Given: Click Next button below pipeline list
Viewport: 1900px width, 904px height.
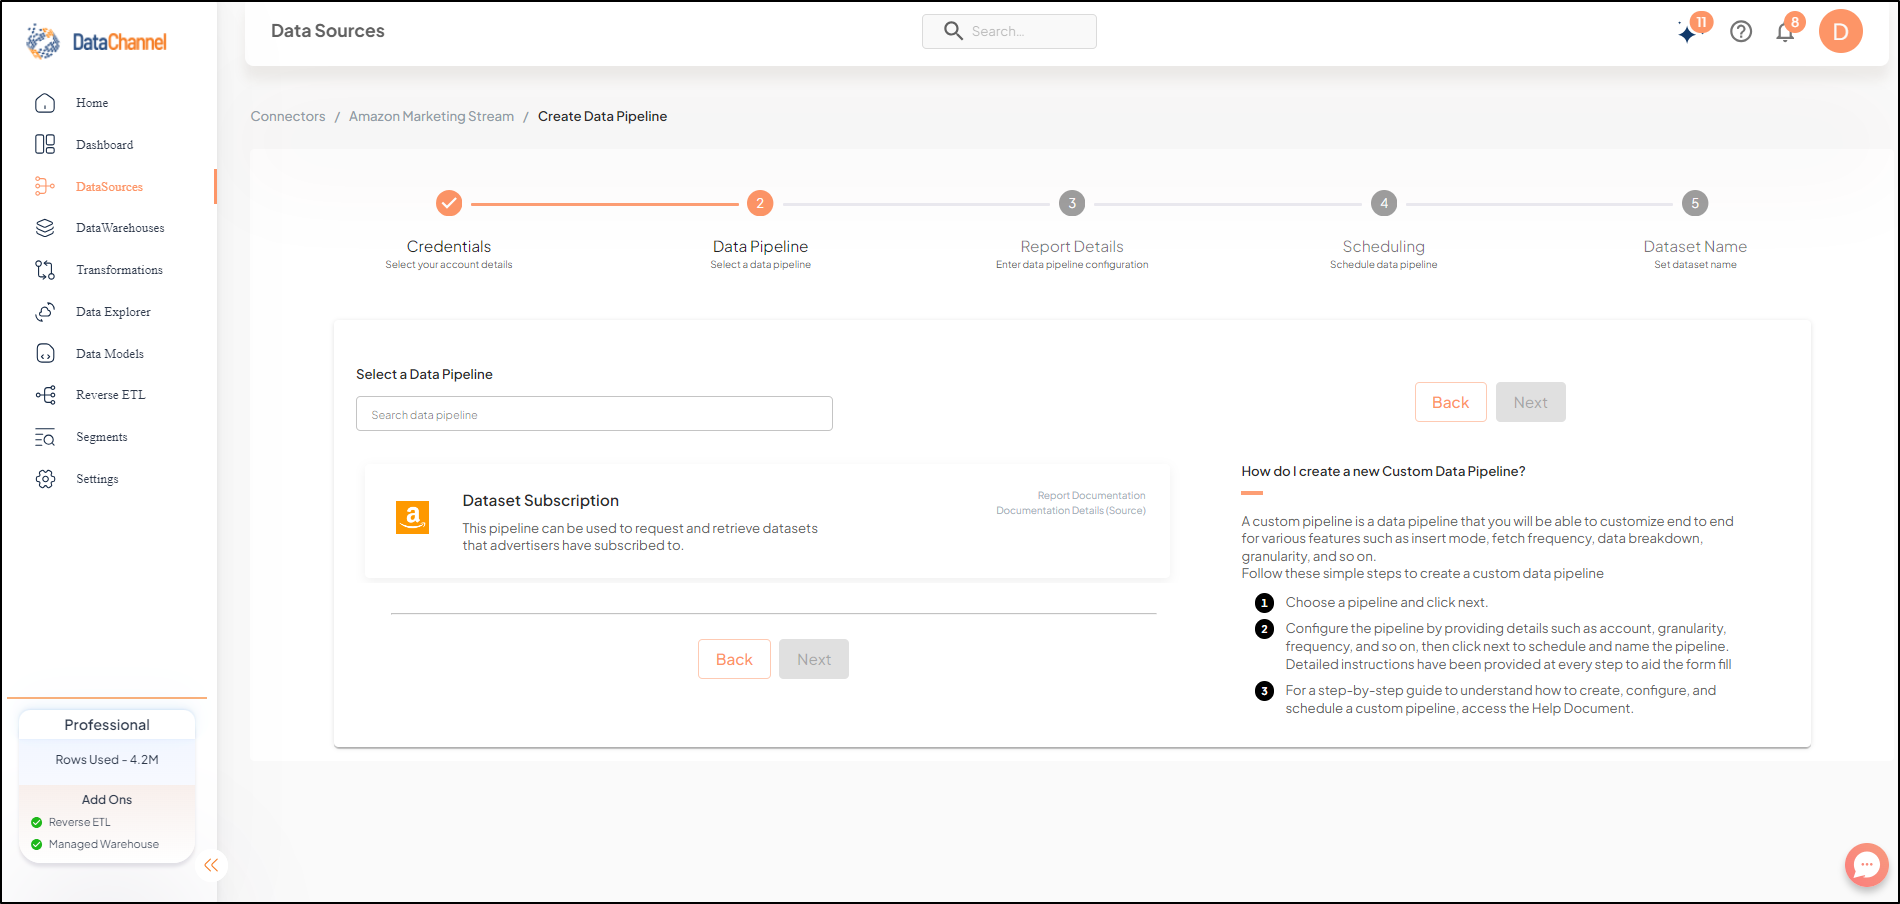Looking at the screenshot, I should click(x=814, y=659).
